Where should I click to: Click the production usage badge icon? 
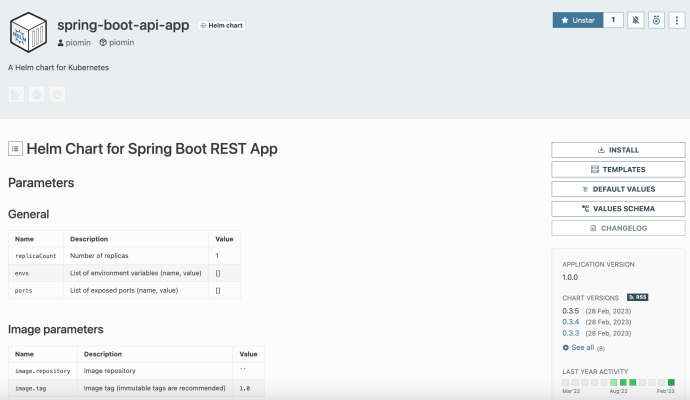coord(656,20)
